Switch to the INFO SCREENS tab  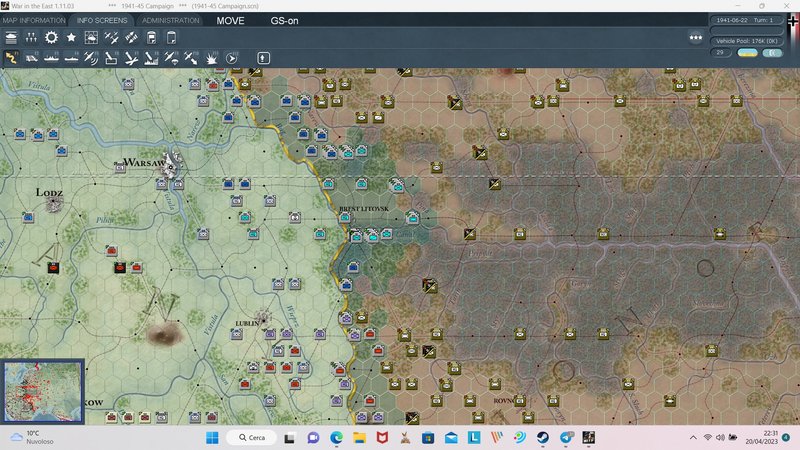[102, 20]
